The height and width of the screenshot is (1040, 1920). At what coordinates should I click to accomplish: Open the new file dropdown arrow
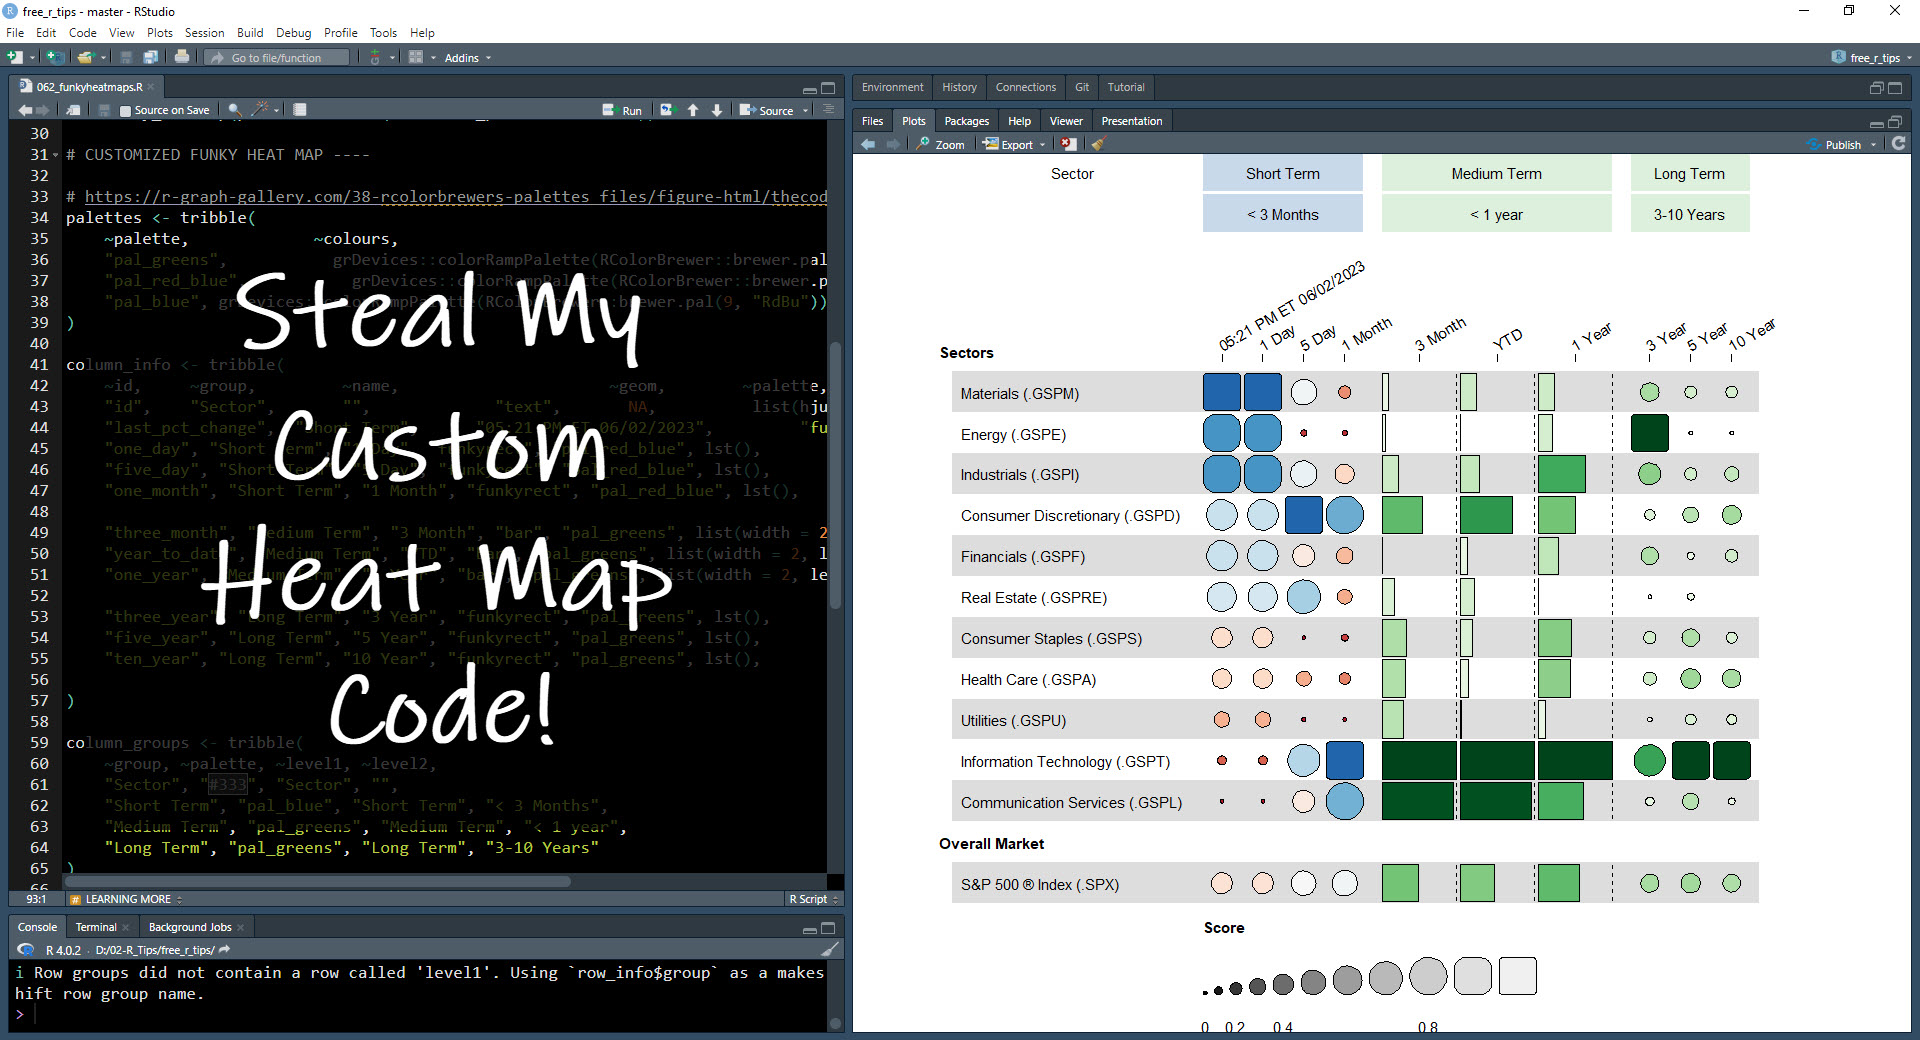click(x=32, y=58)
